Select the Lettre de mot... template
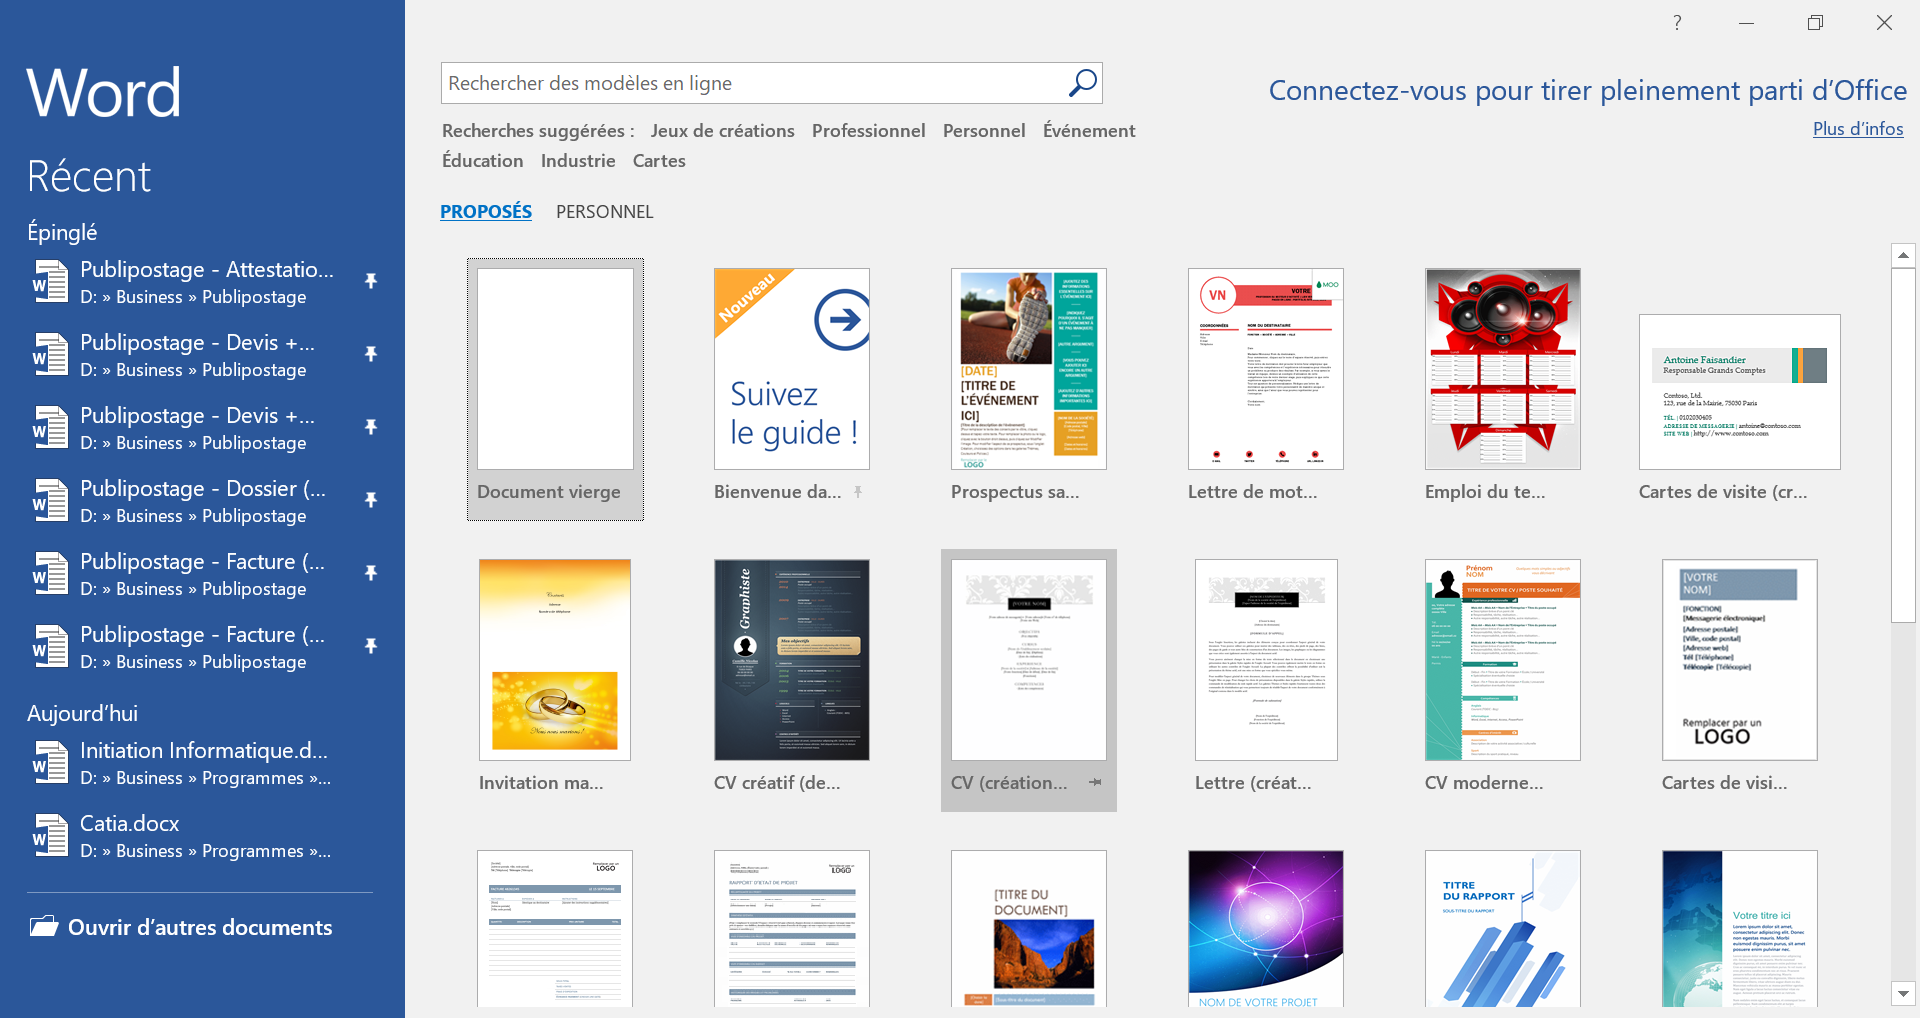1920x1018 pixels. 1266,369
